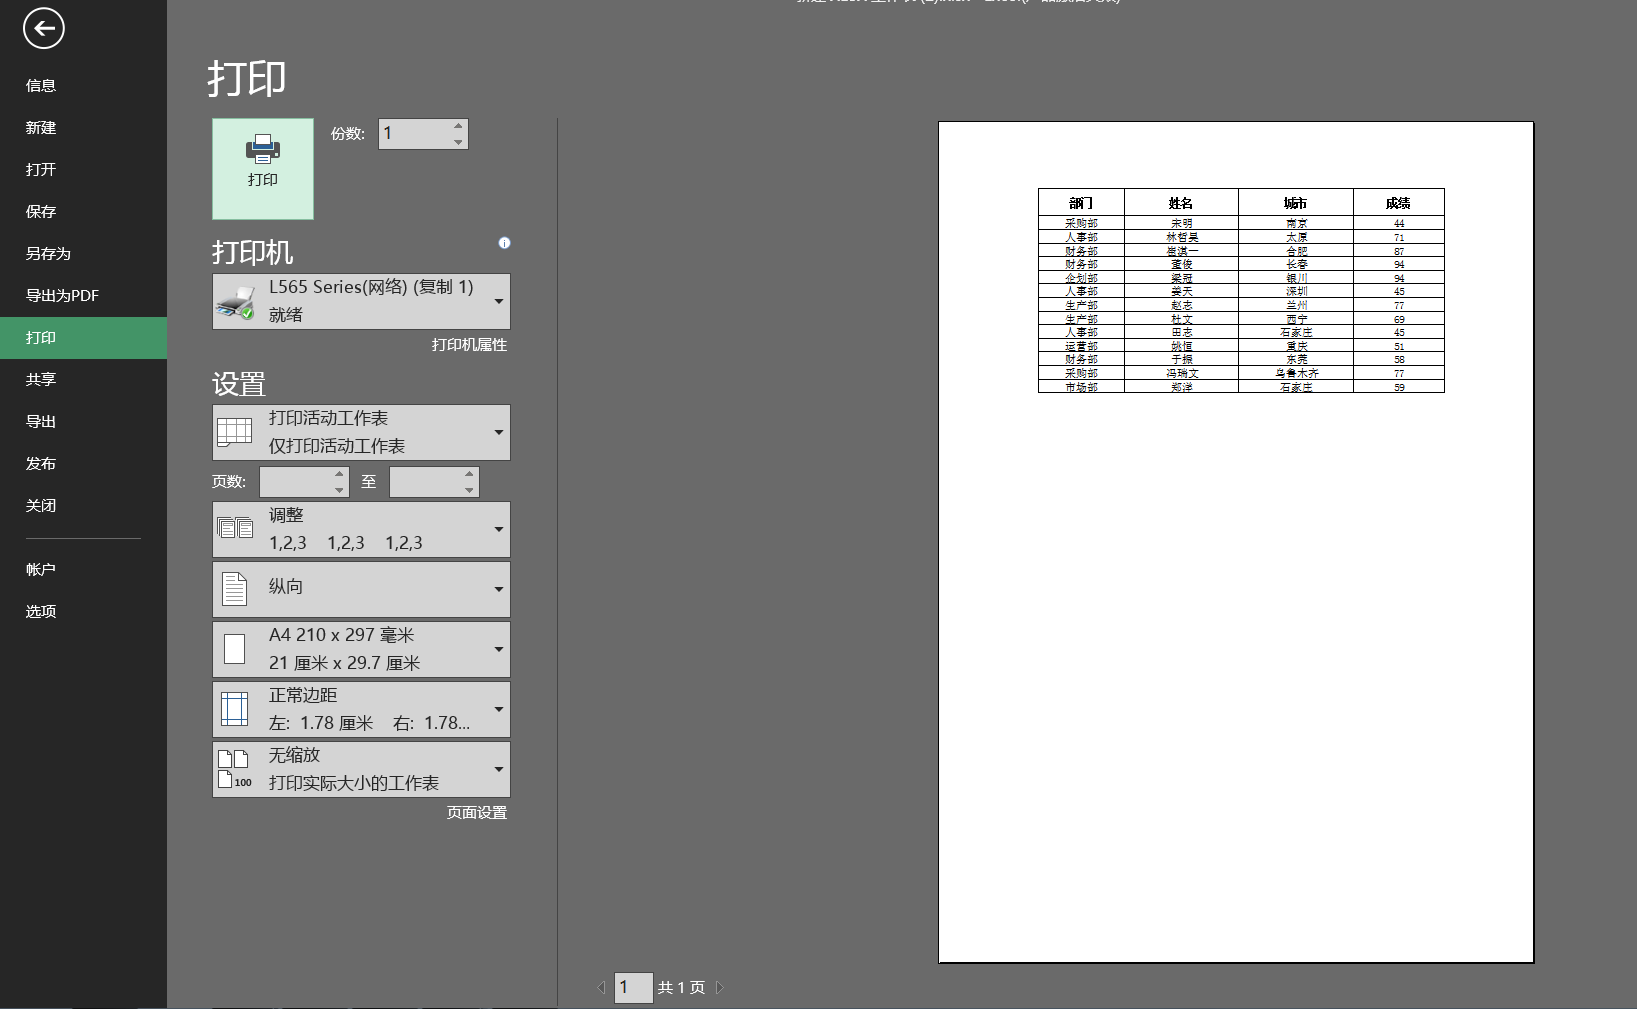Open the 信息 (Info) menu item

point(83,86)
